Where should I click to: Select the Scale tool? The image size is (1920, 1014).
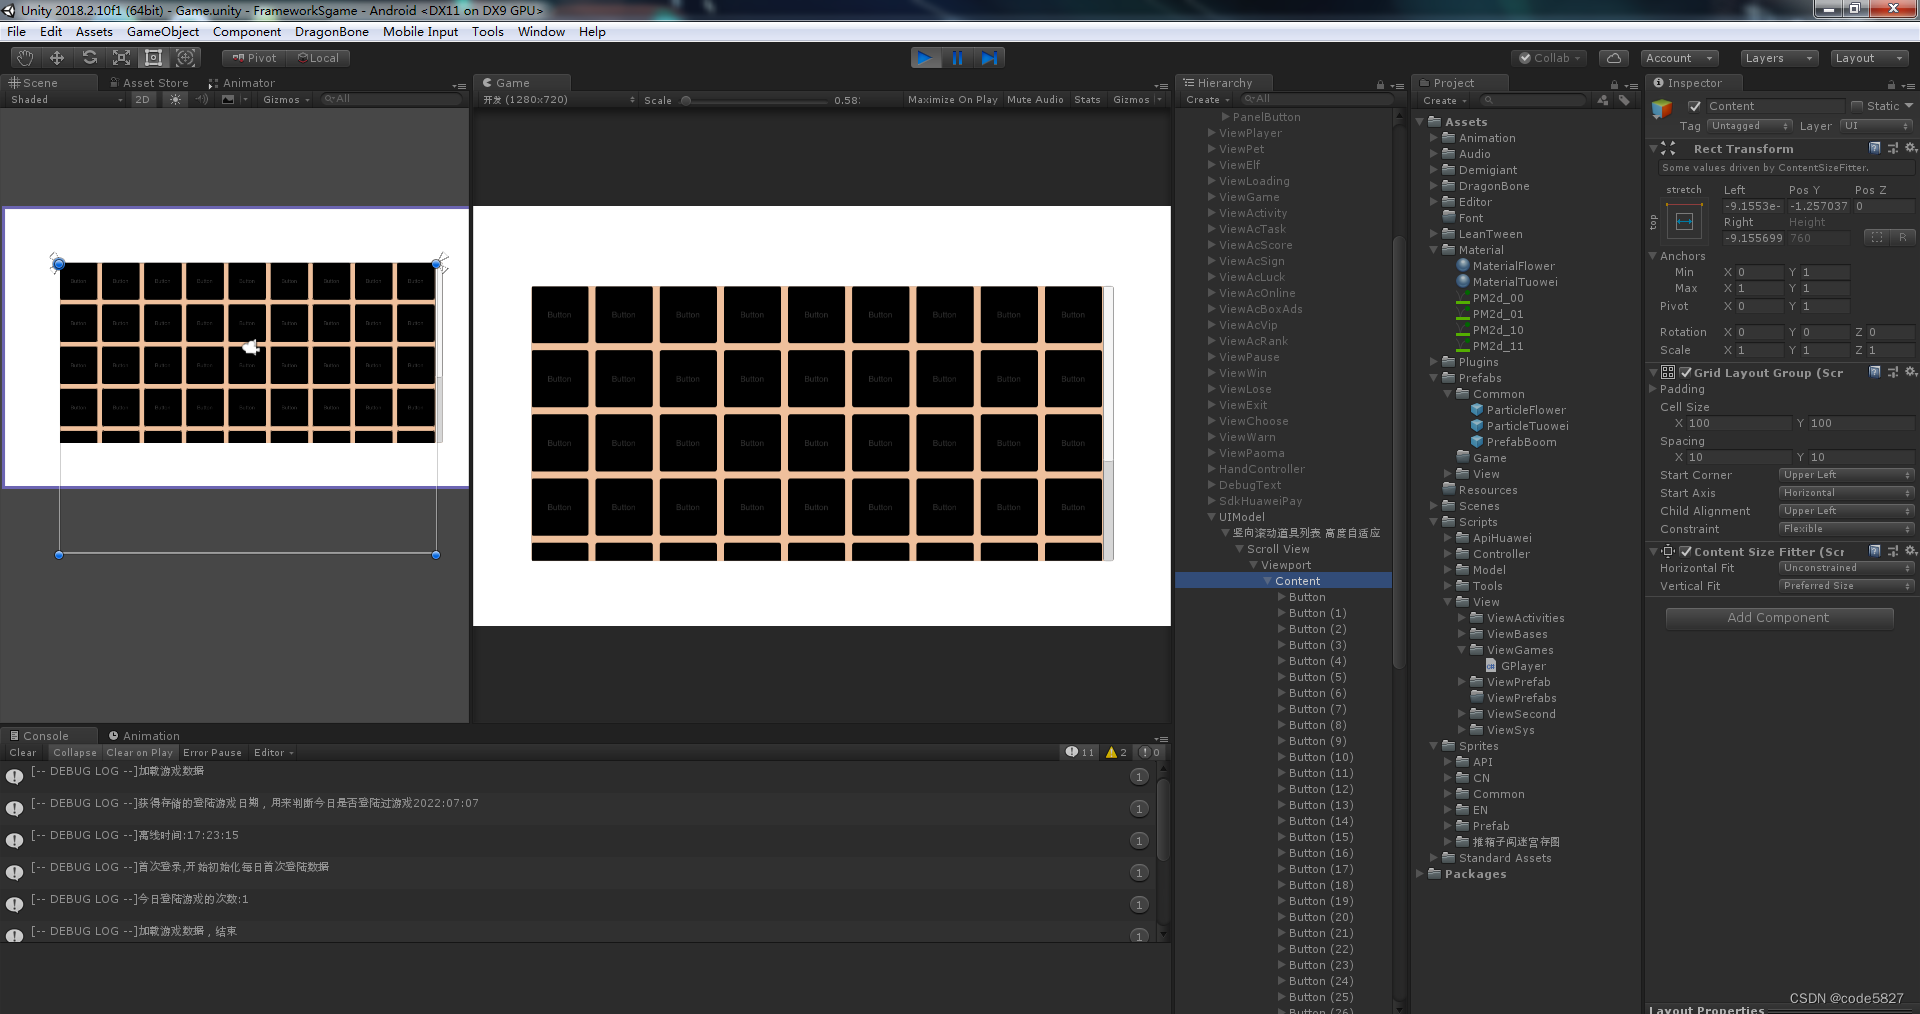click(x=122, y=57)
